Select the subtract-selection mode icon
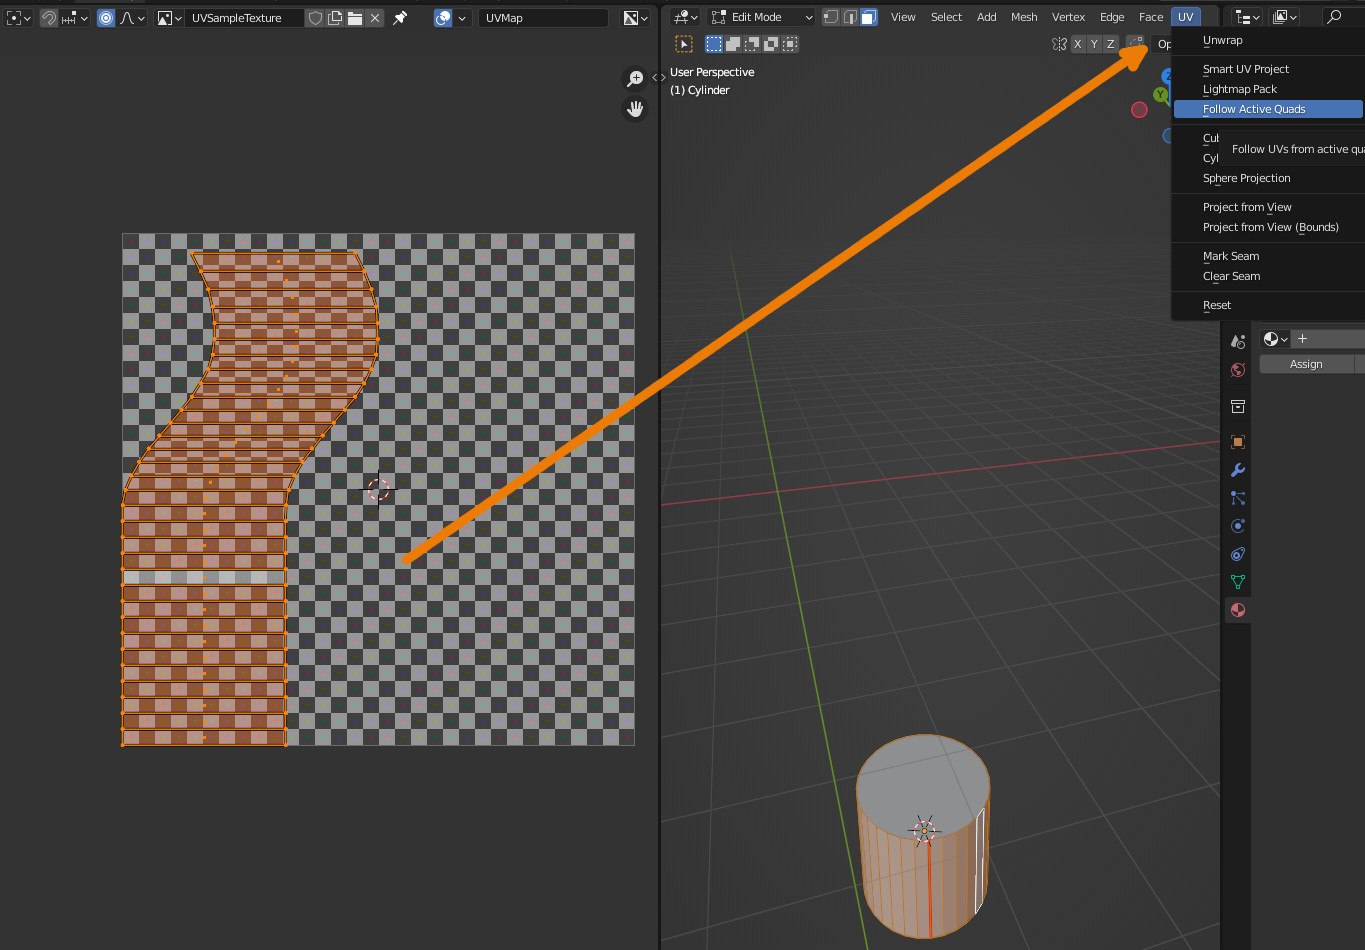 point(752,44)
